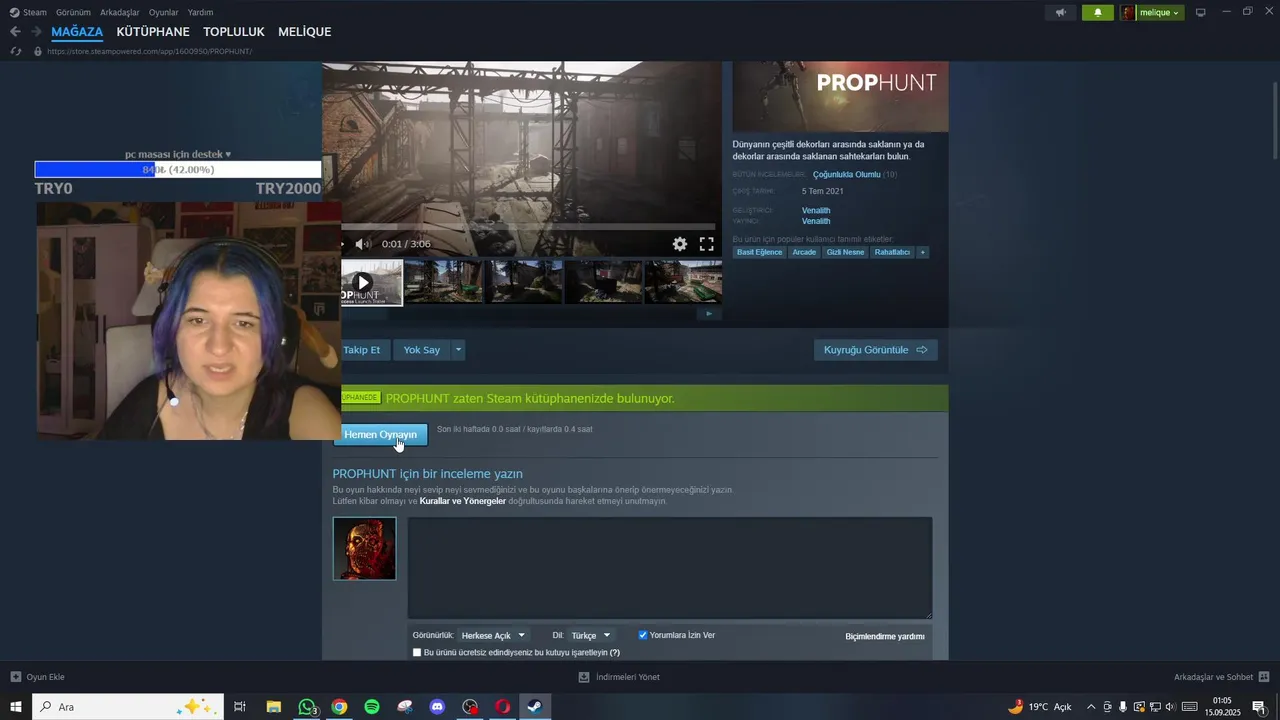
Task: Open the Windows Start menu
Action: point(16,707)
